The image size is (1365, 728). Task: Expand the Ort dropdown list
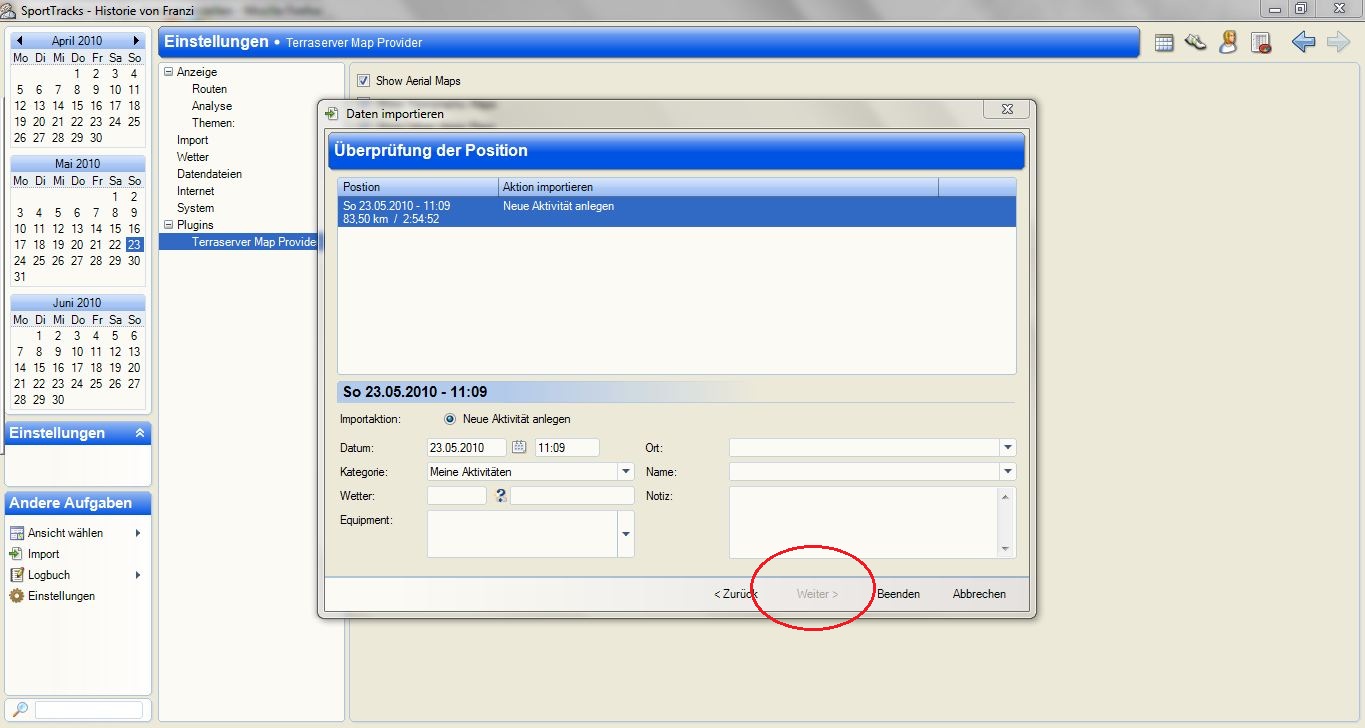(x=1008, y=448)
